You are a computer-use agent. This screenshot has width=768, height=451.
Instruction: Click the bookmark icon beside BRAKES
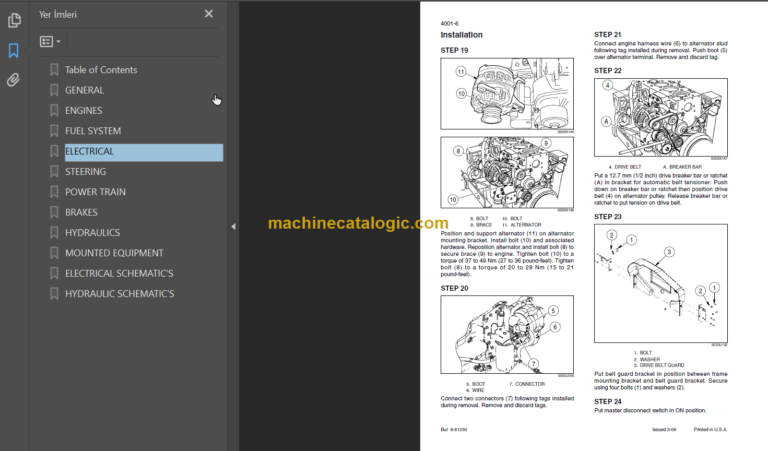(54, 213)
